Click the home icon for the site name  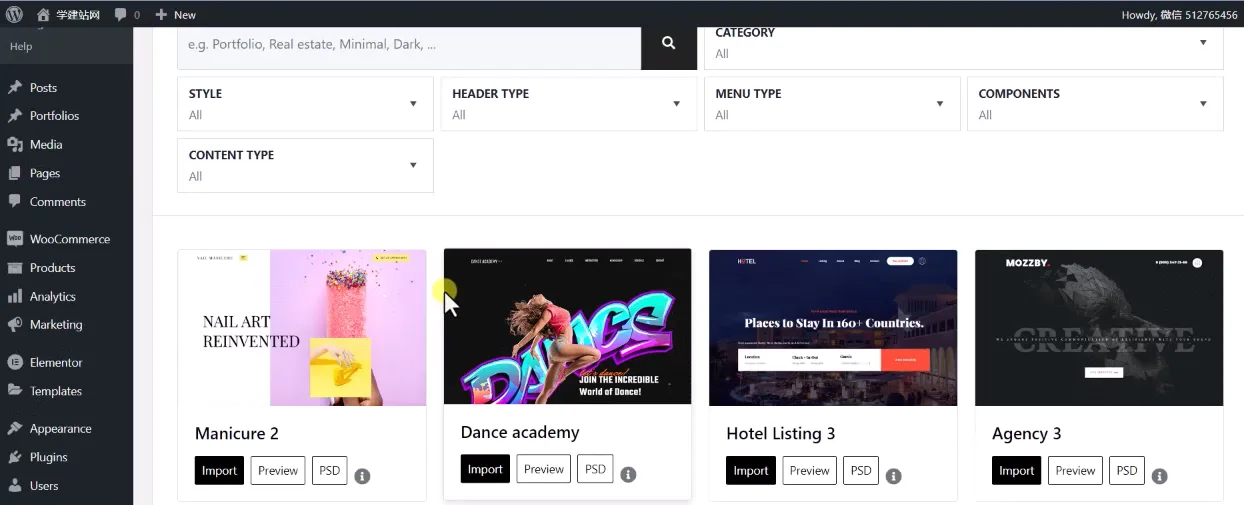(43, 14)
